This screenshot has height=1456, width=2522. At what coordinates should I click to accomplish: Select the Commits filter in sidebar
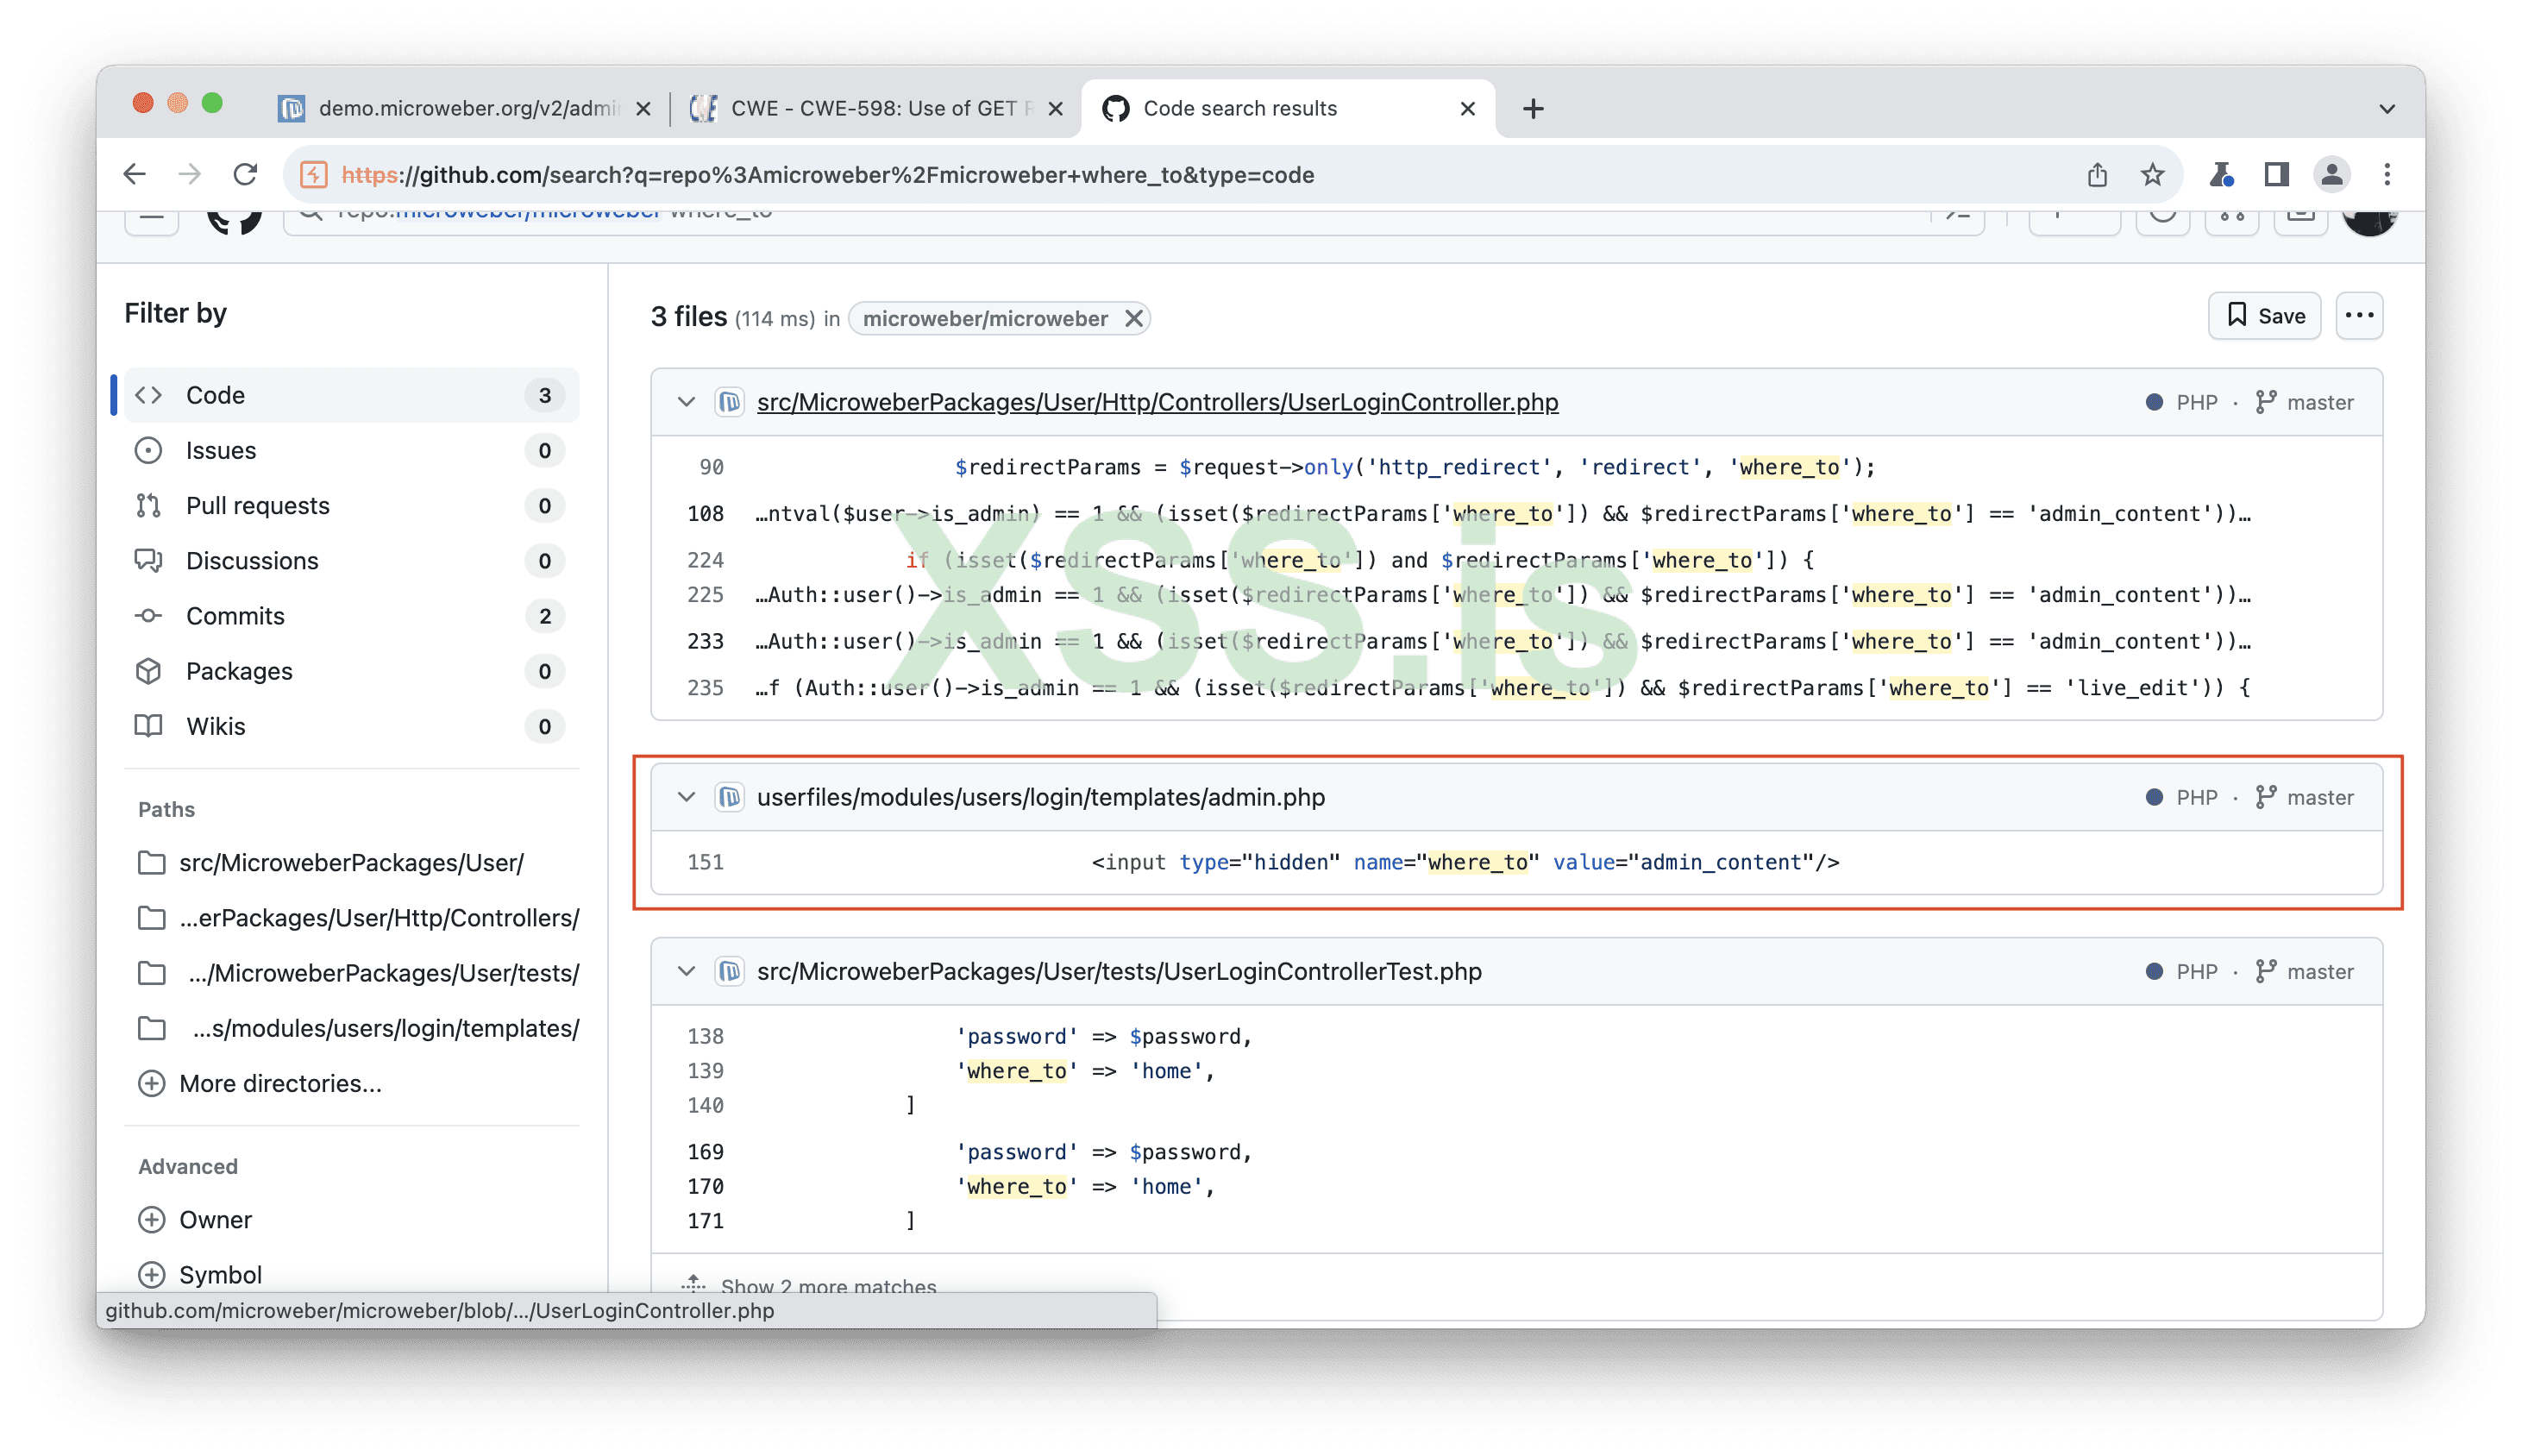[235, 616]
